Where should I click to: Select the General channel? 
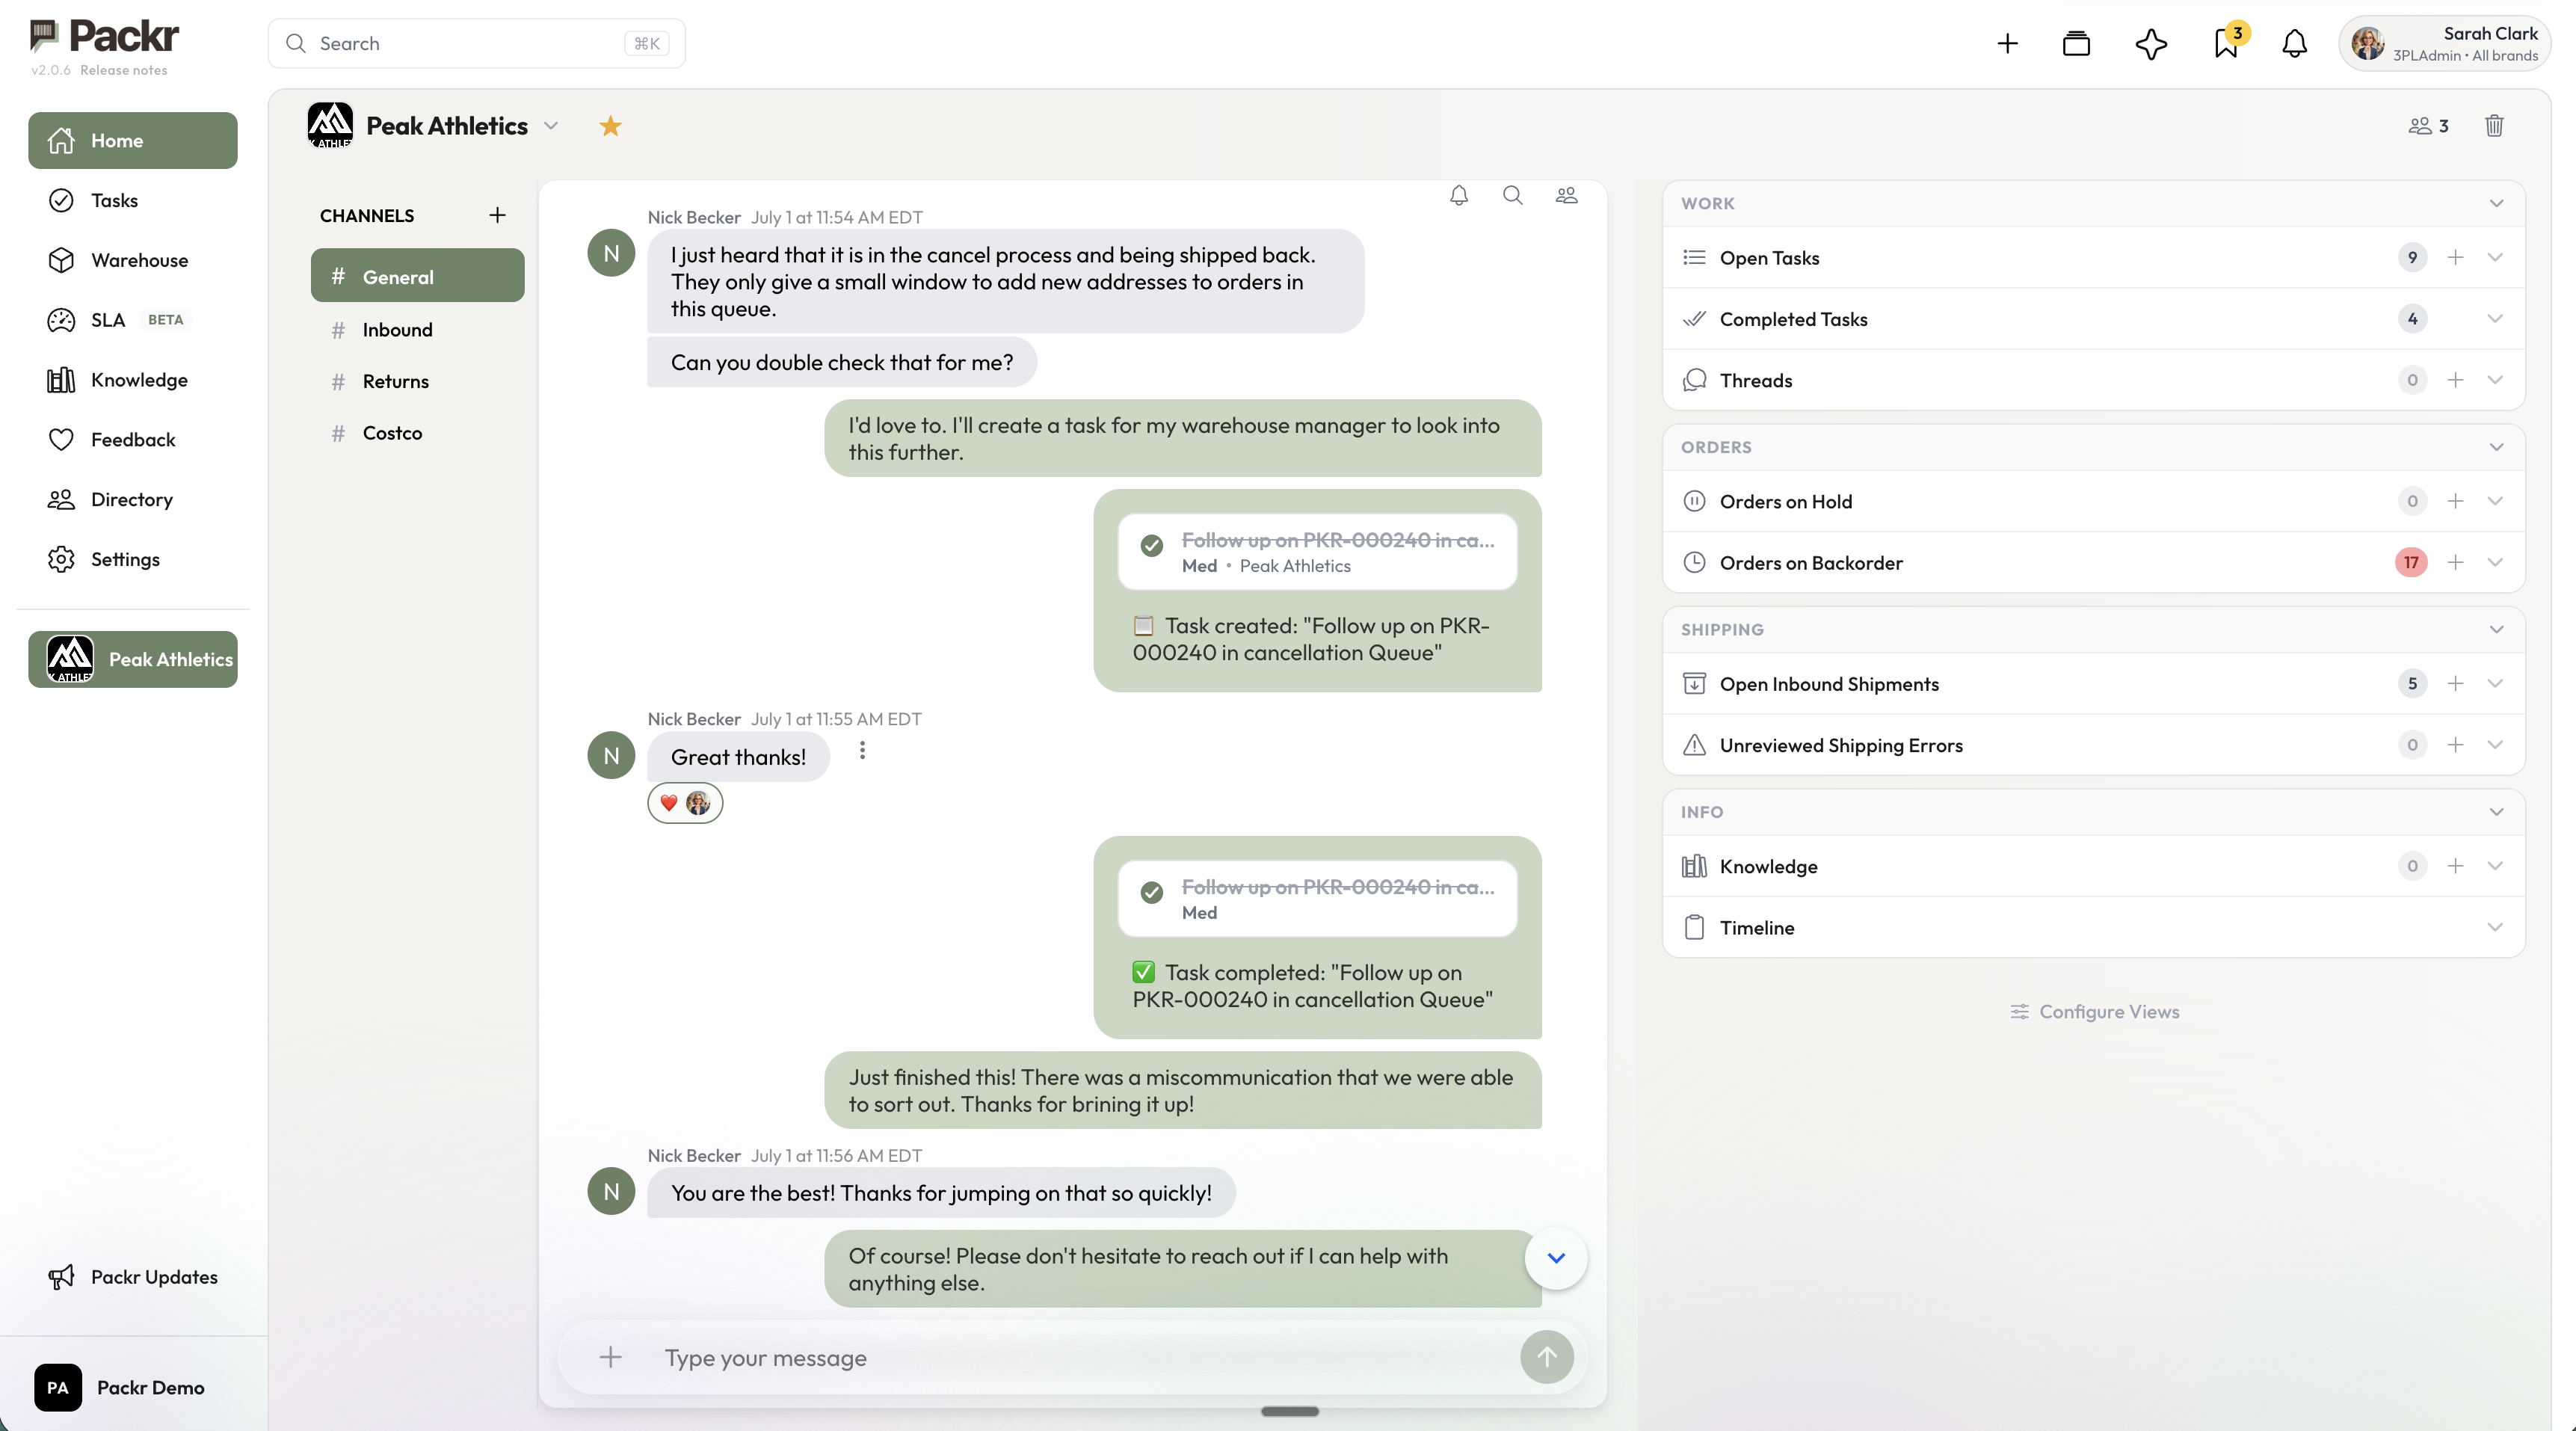(417, 276)
